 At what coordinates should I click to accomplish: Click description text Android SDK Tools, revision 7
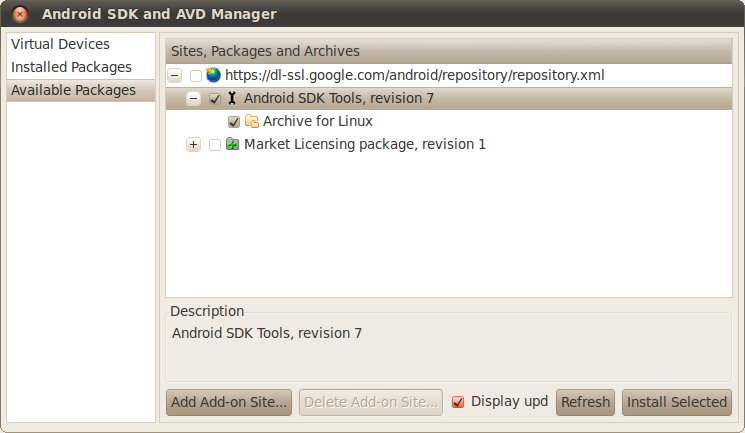click(x=267, y=333)
